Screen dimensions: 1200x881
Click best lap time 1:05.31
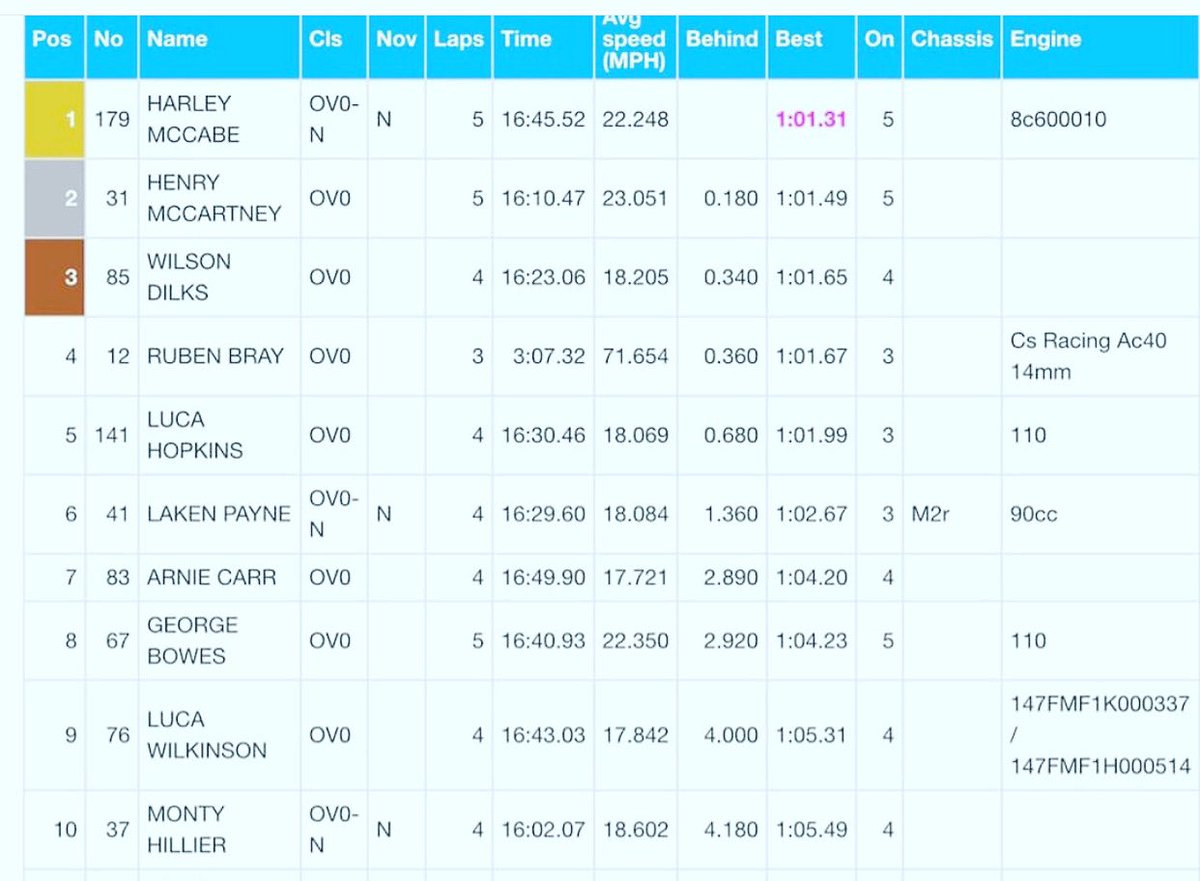coord(811,735)
